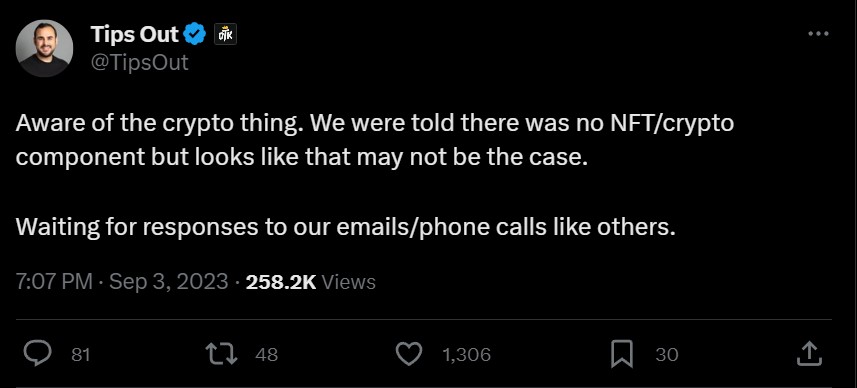The image size is (857, 388).
Task: Click the Tips Out display name
Action: pos(134,35)
